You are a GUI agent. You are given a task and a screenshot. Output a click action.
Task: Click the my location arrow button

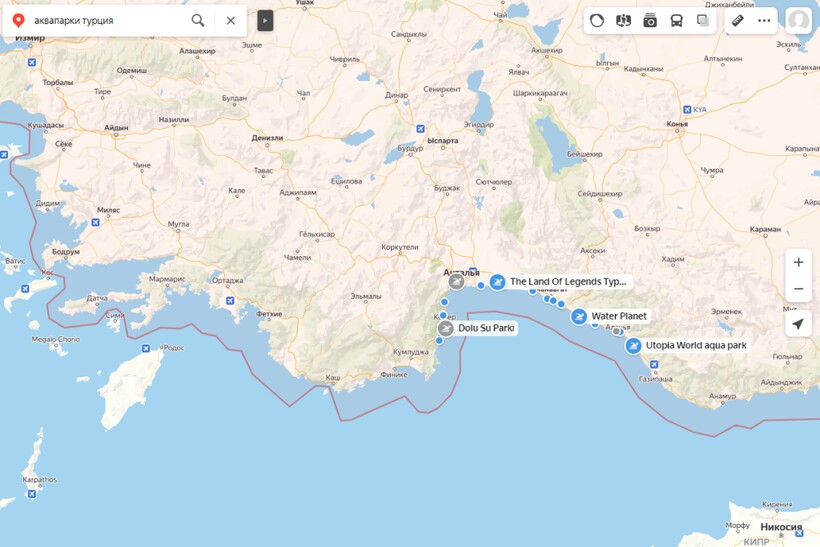click(798, 324)
